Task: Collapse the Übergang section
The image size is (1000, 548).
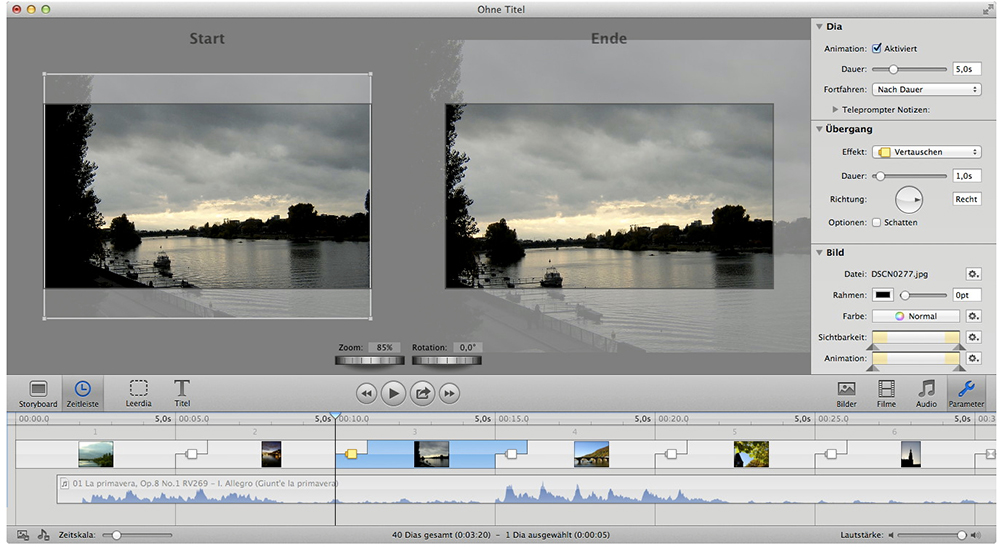Action: pyautogui.click(x=820, y=129)
